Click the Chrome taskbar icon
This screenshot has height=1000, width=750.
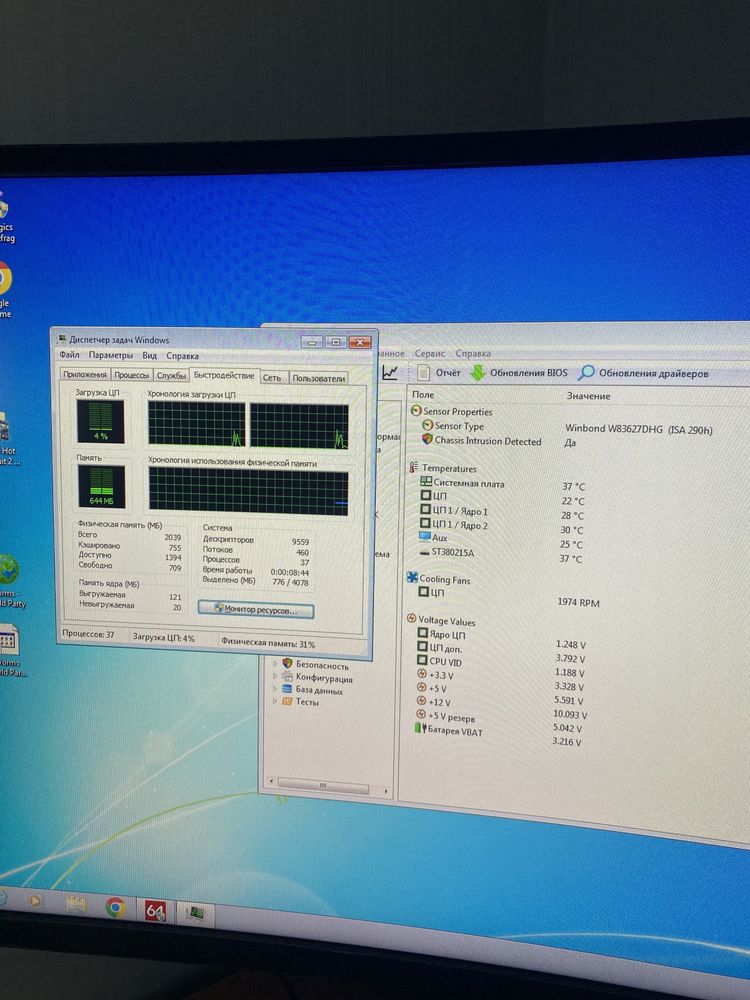click(115, 906)
